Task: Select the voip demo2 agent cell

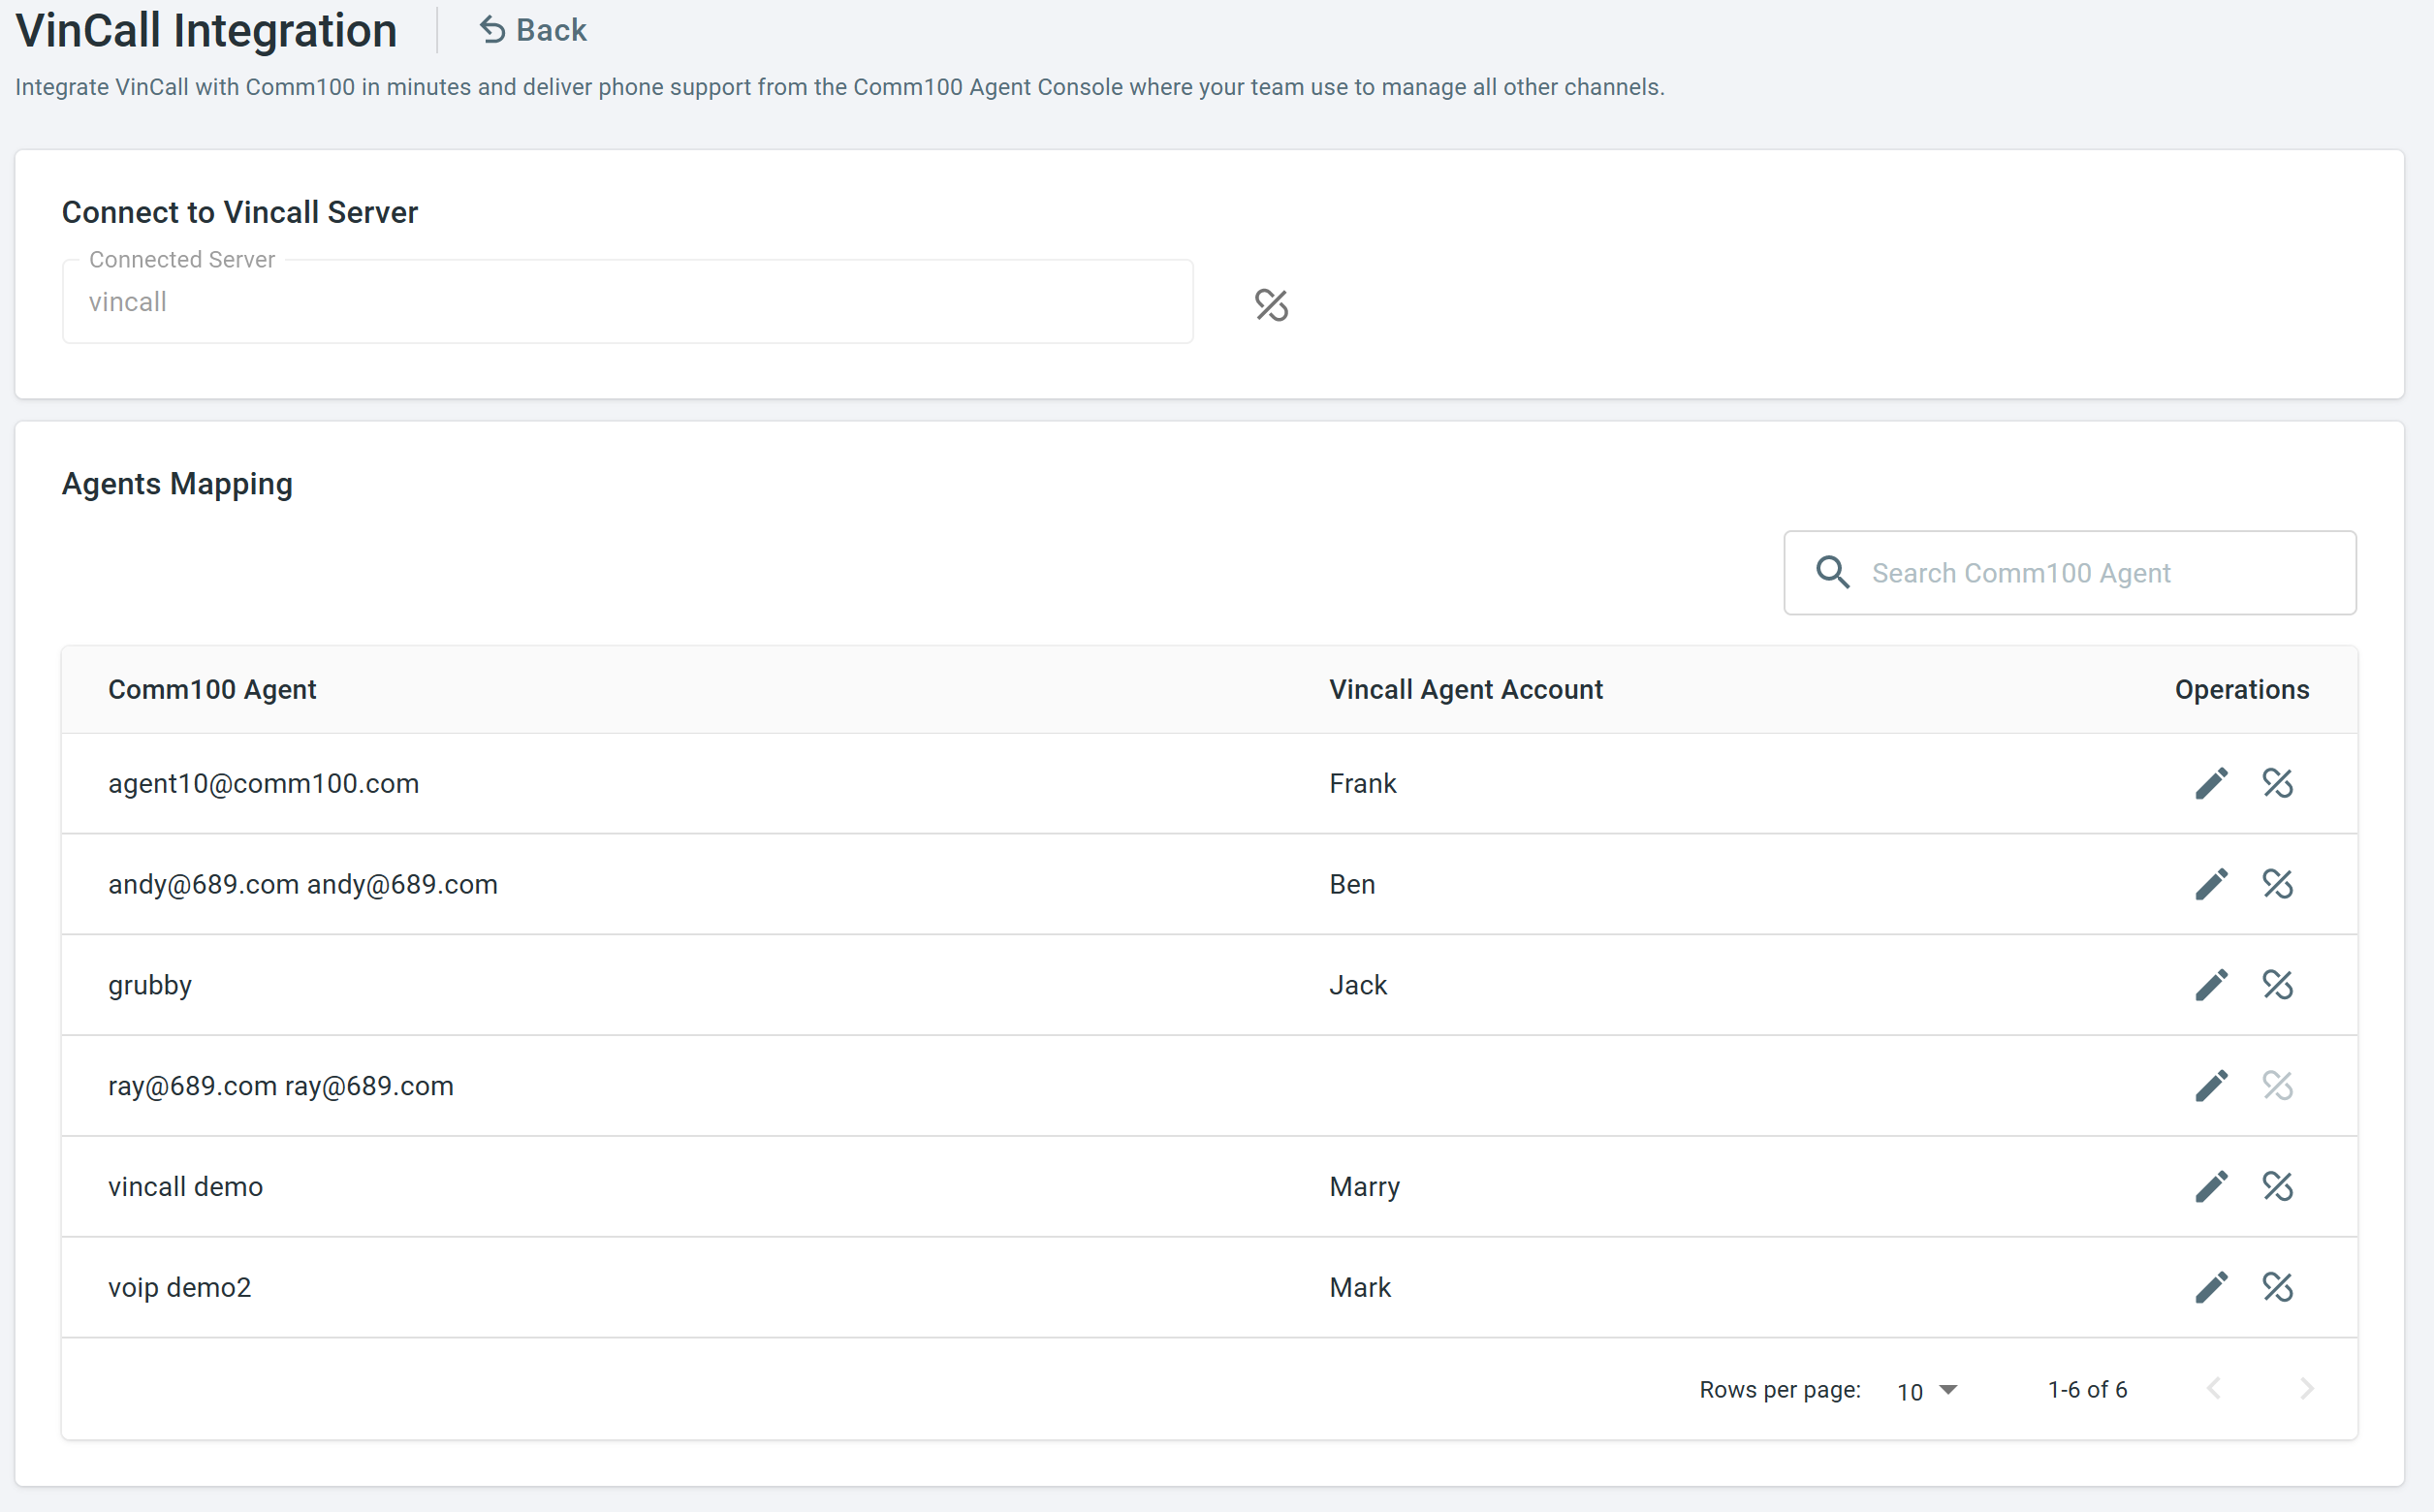Action: 180,1288
